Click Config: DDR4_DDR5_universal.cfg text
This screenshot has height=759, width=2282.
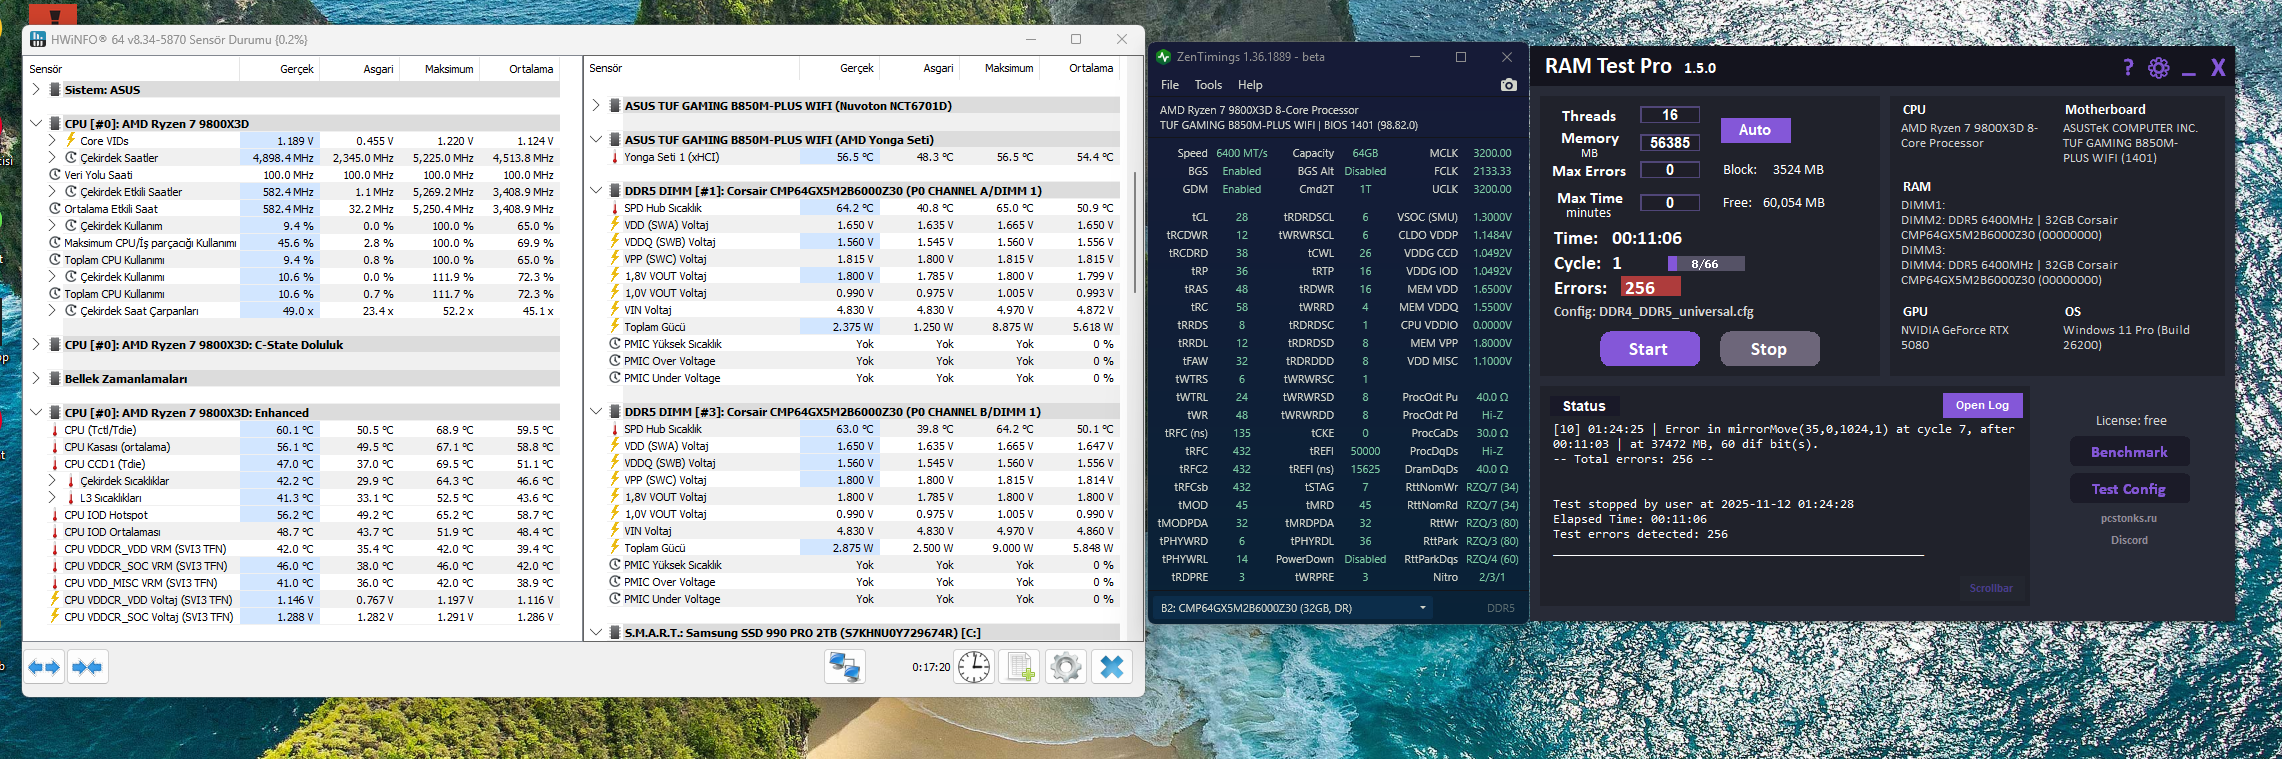tap(1653, 312)
